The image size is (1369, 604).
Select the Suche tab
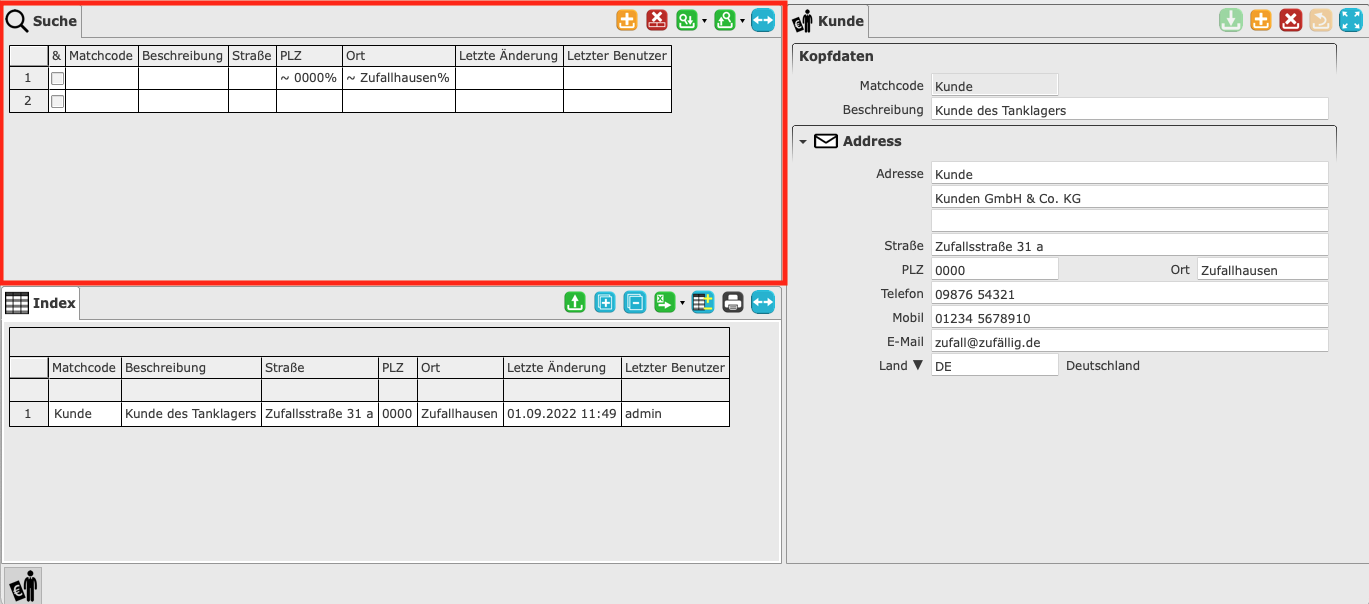point(42,21)
